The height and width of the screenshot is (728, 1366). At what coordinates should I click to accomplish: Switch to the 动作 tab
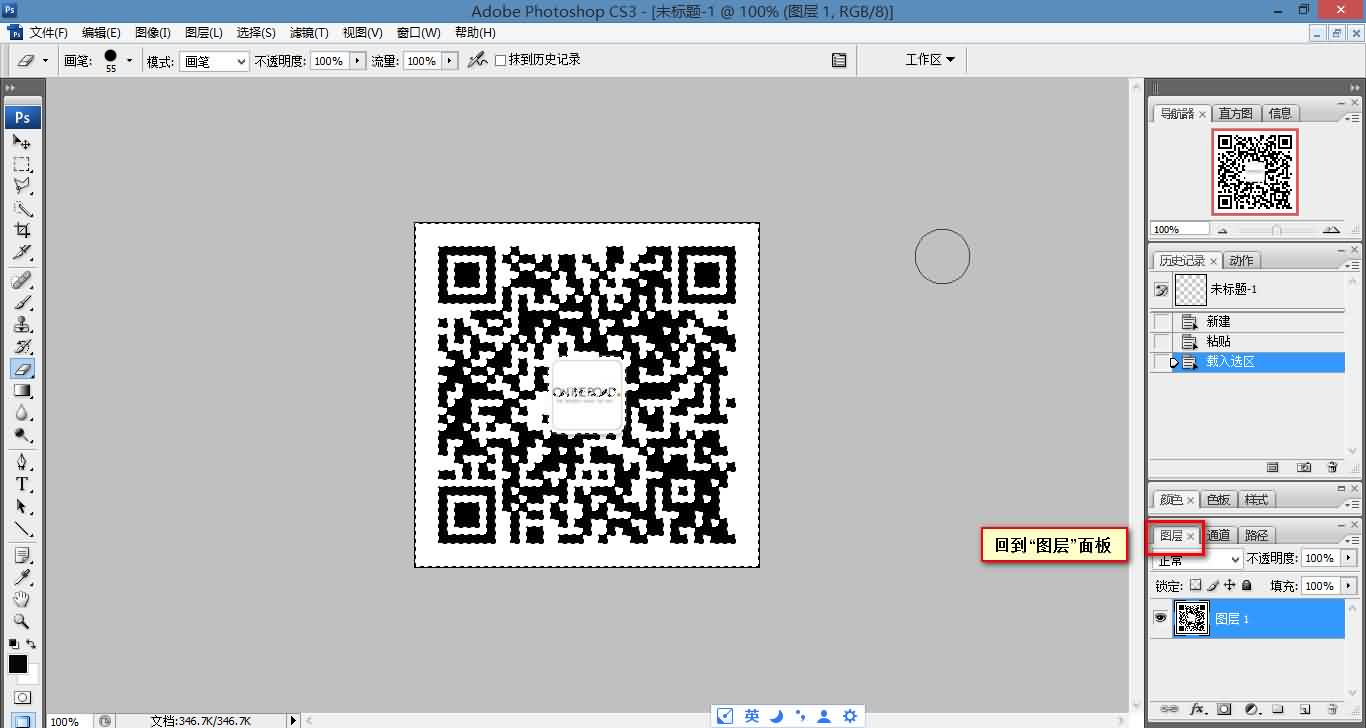[x=1241, y=260]
